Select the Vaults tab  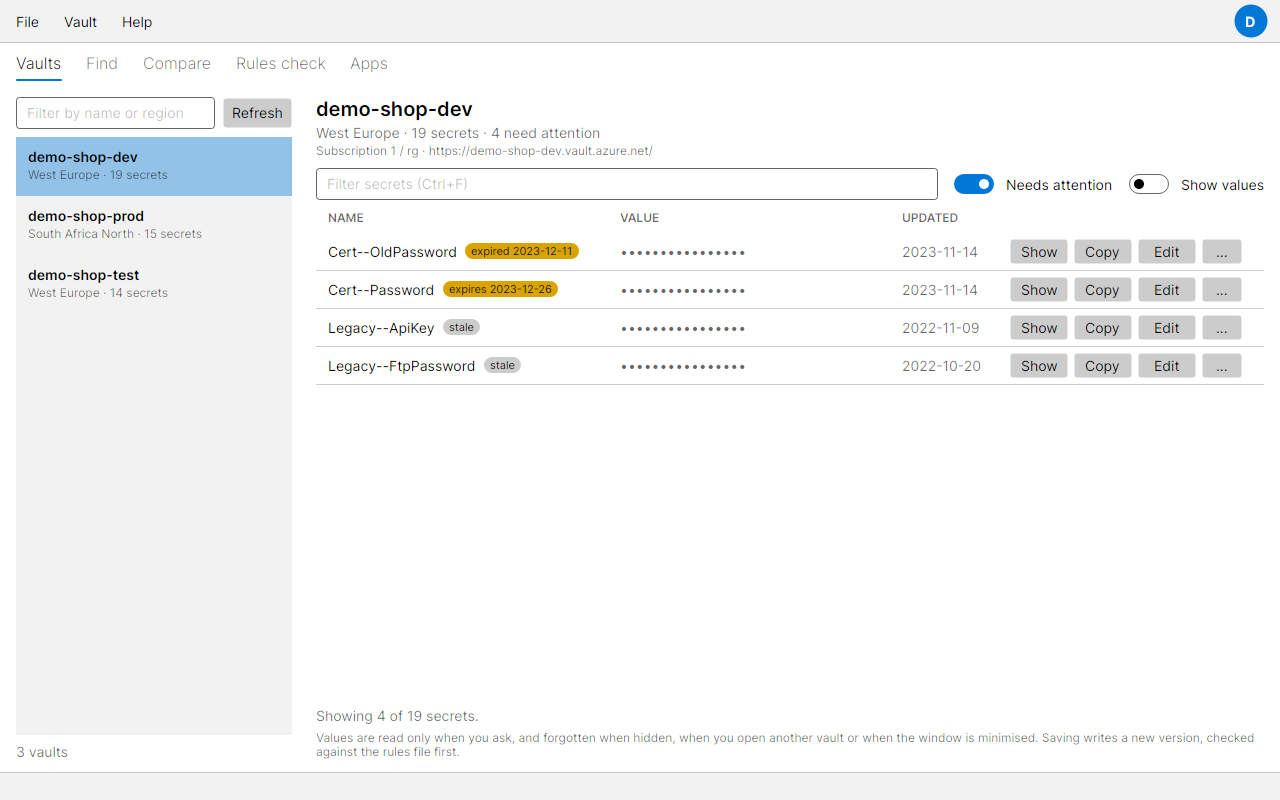39,63
